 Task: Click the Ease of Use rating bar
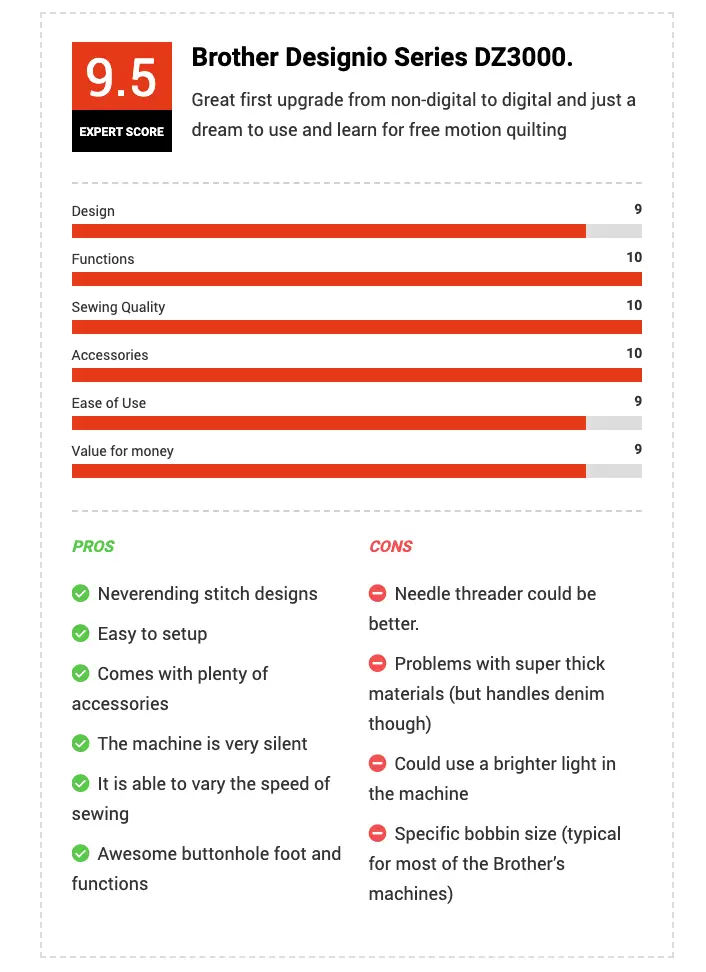click(x=356, y=423)
